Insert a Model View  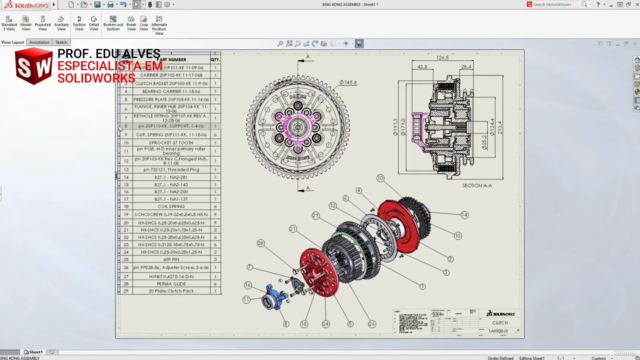coord(26,23)
